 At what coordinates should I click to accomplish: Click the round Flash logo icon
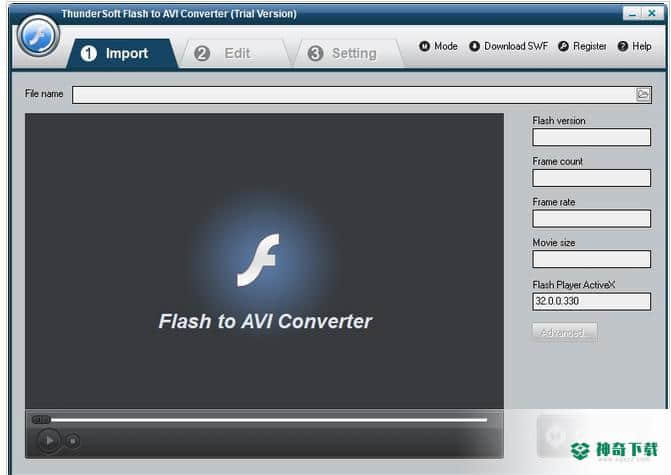[38, 36]
